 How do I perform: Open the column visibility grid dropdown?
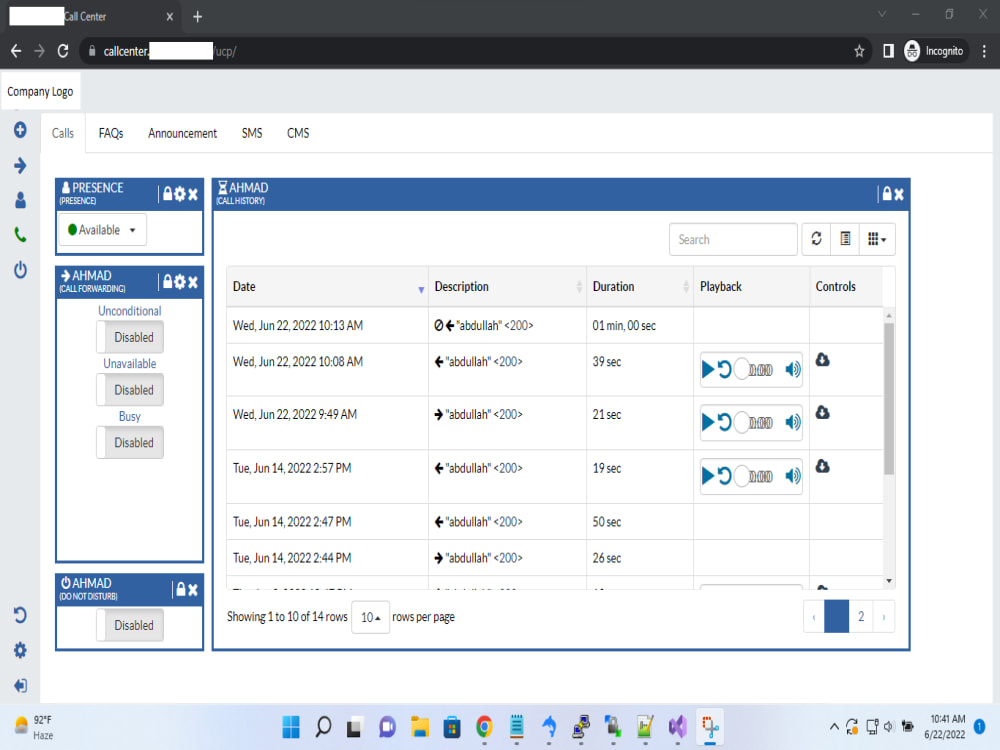(x=876, y=239)
